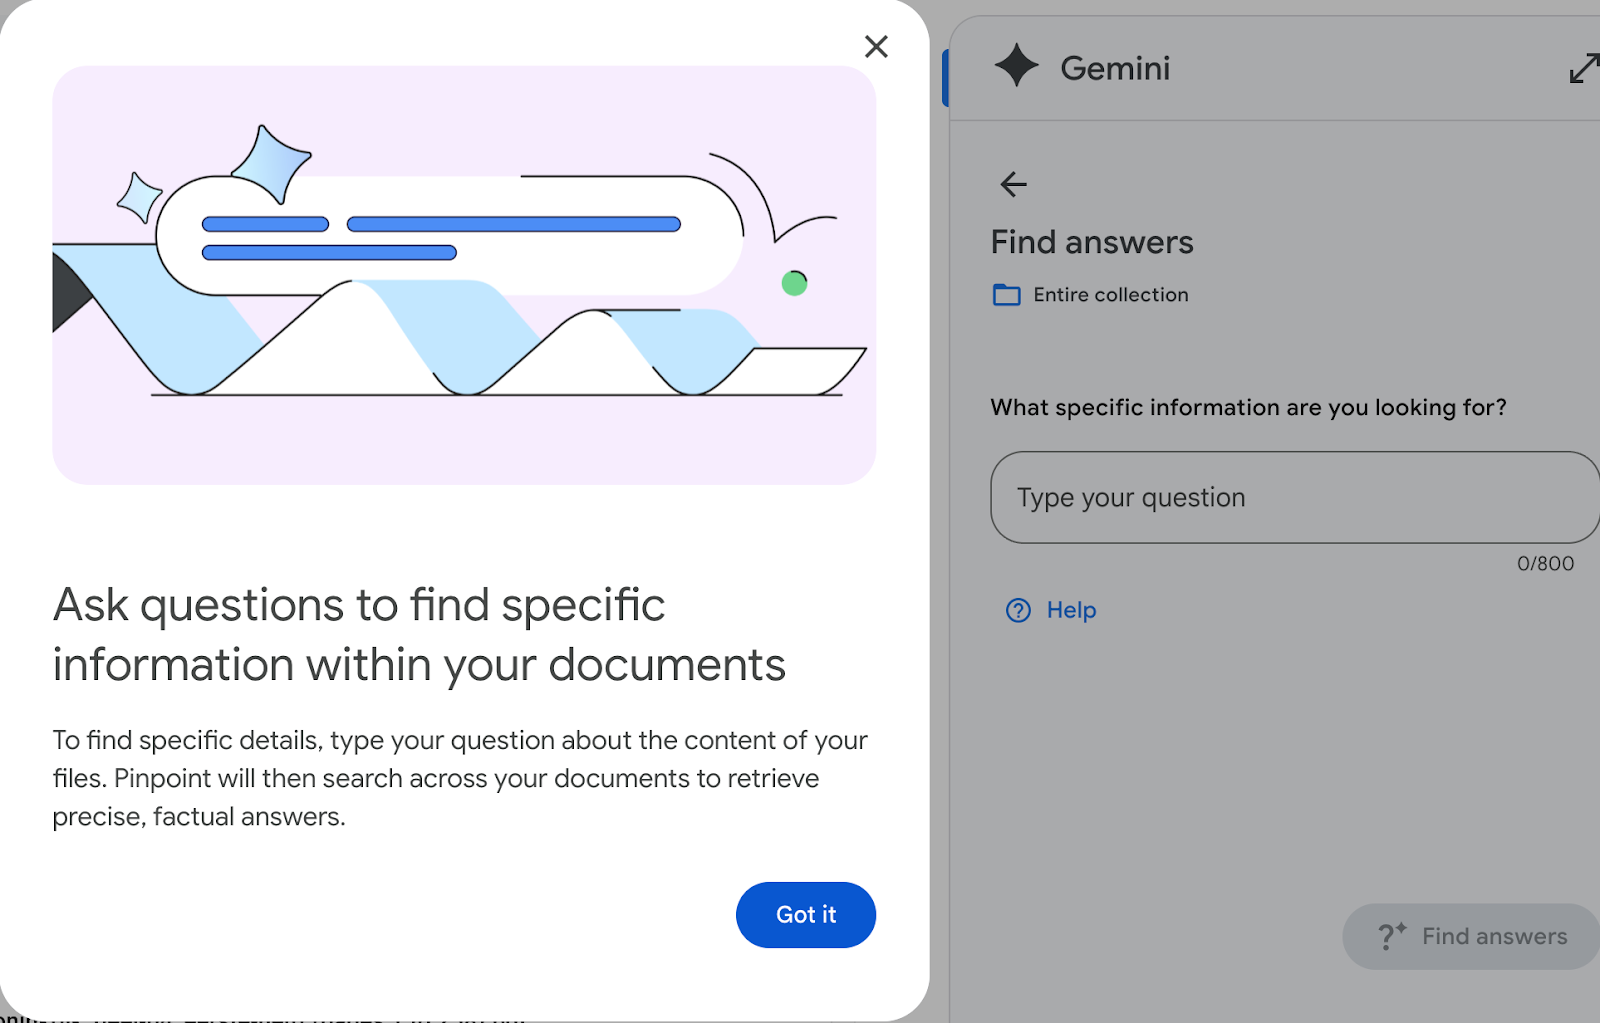Viewport: 1600px width, 1023px height.
Task: Select the Entire collection scope label
Action: click(1111, 295)
